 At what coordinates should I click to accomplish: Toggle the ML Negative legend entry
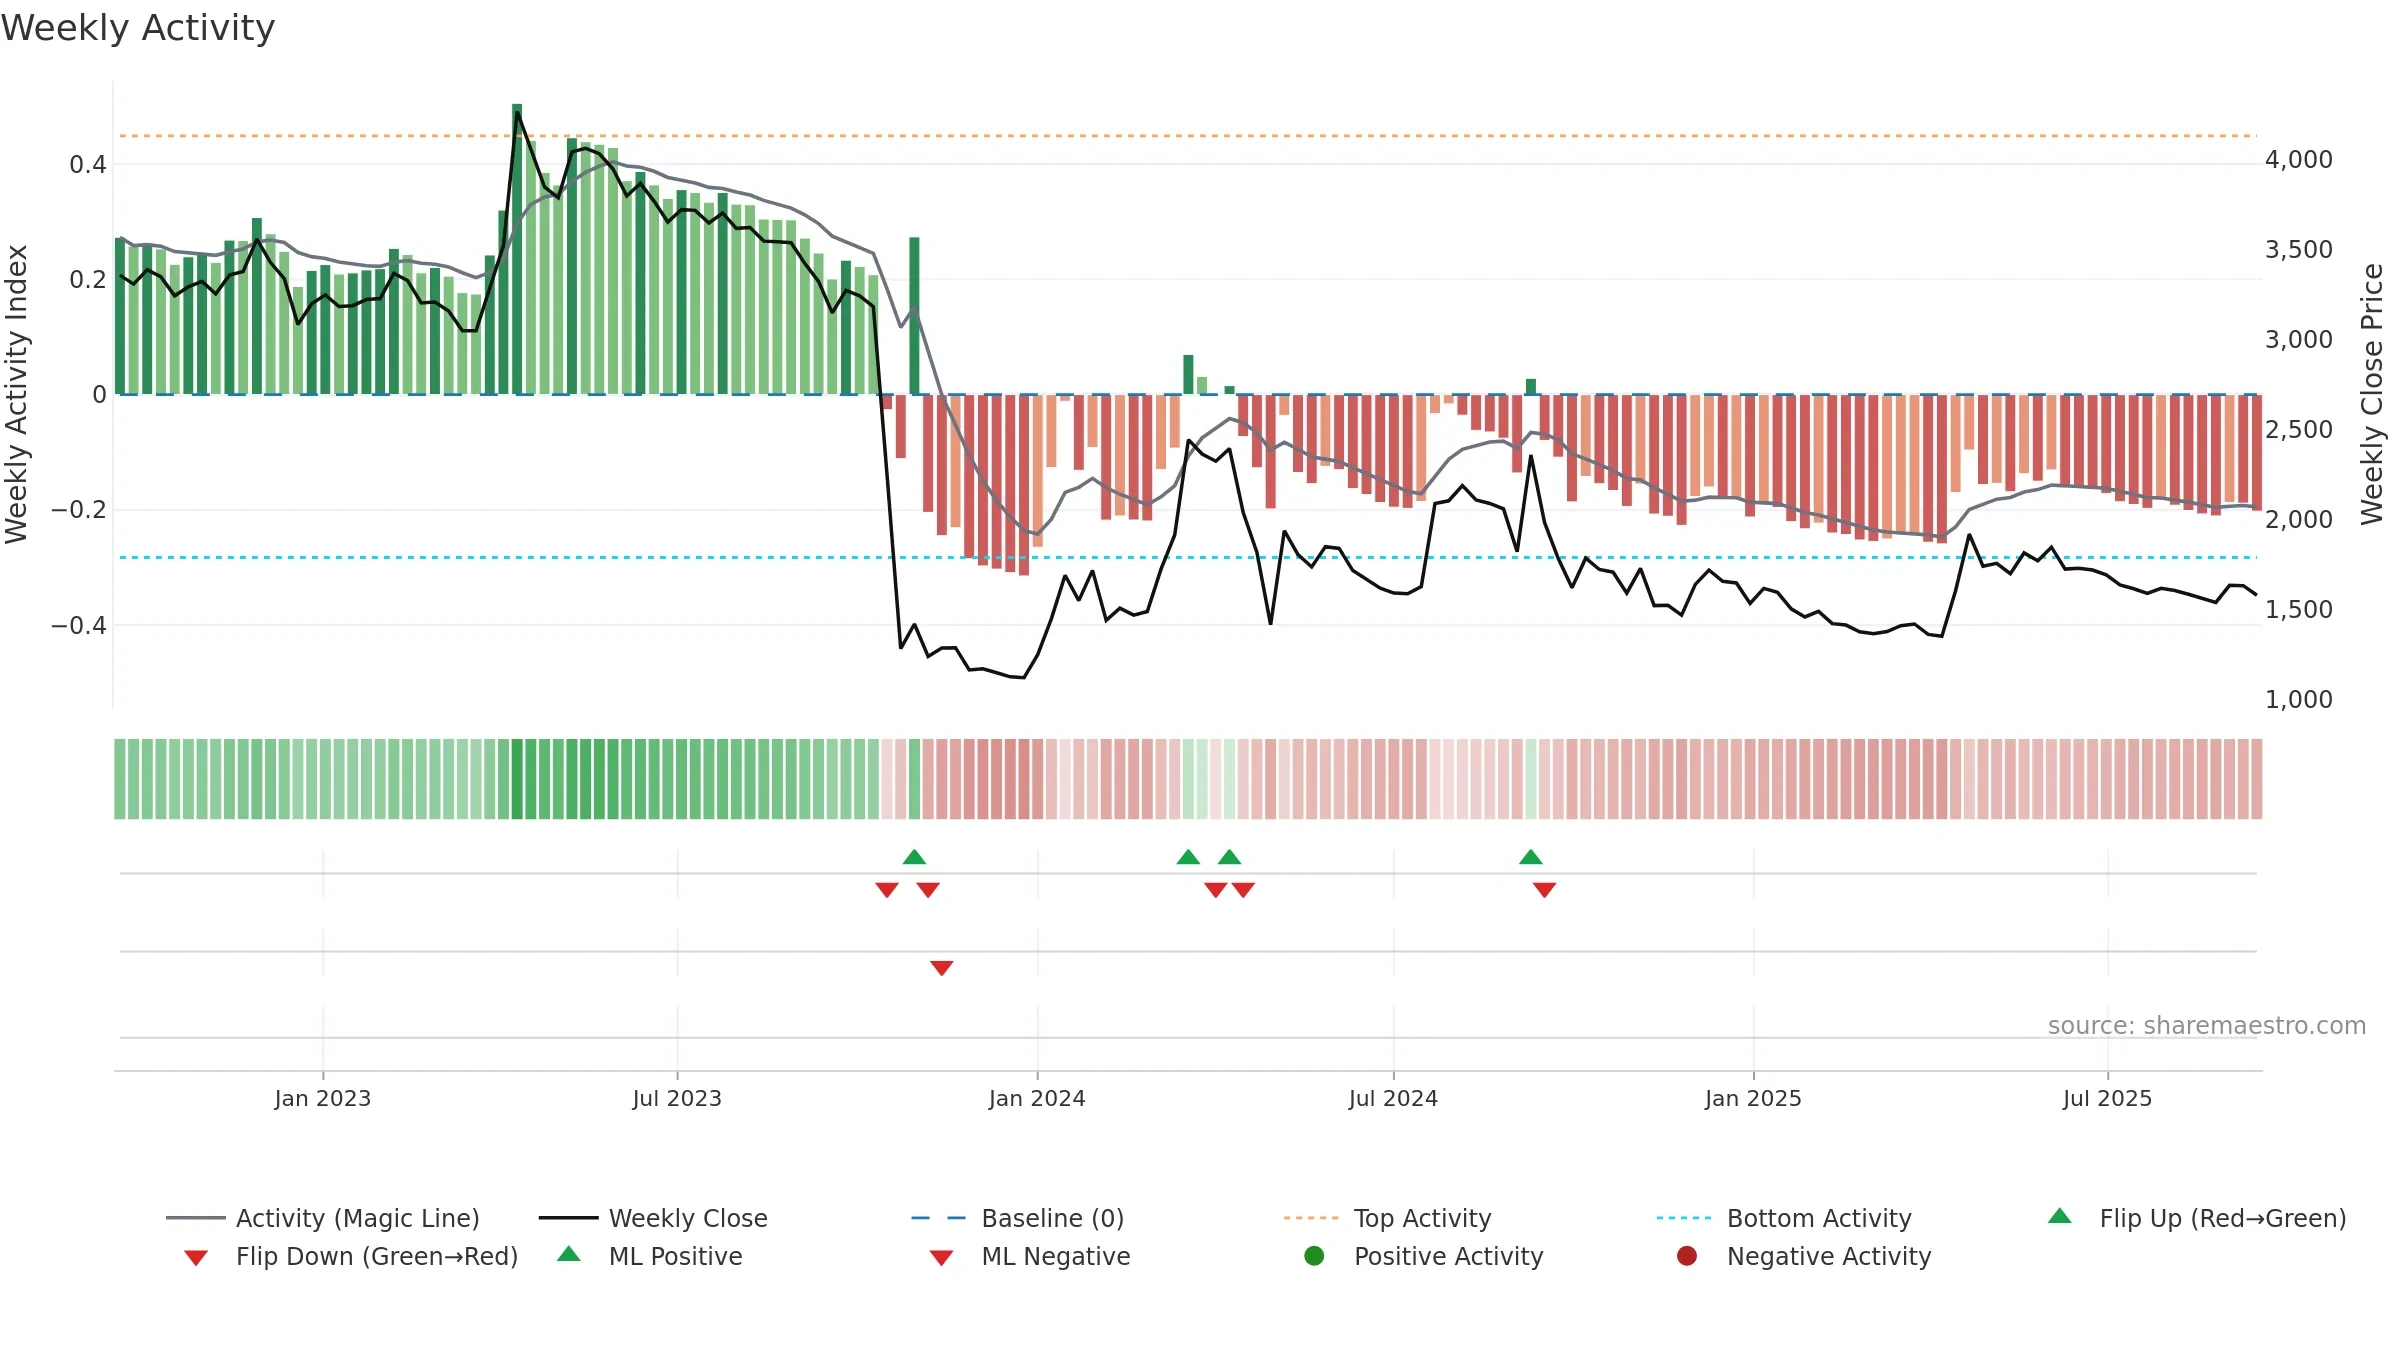point(1030,1256)
